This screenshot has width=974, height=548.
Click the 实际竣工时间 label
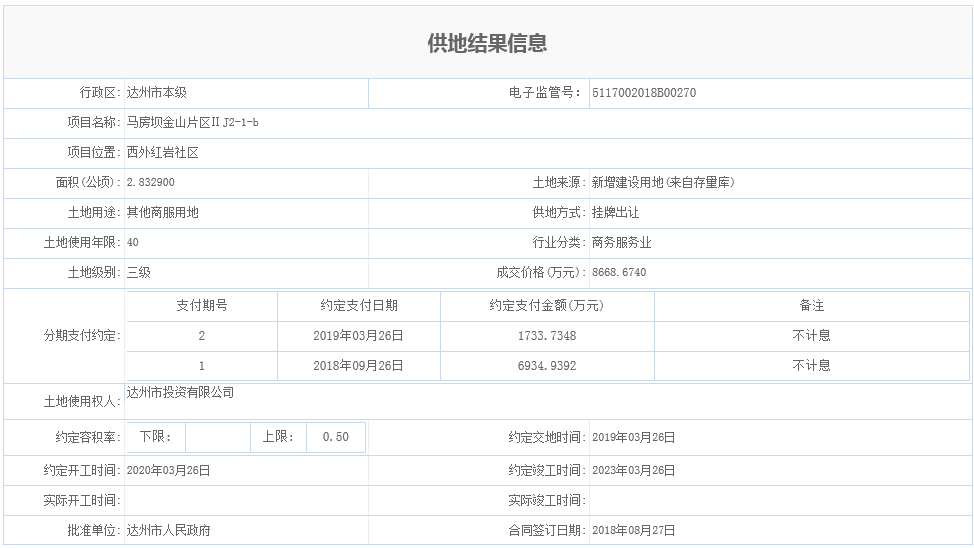[547, 500]
